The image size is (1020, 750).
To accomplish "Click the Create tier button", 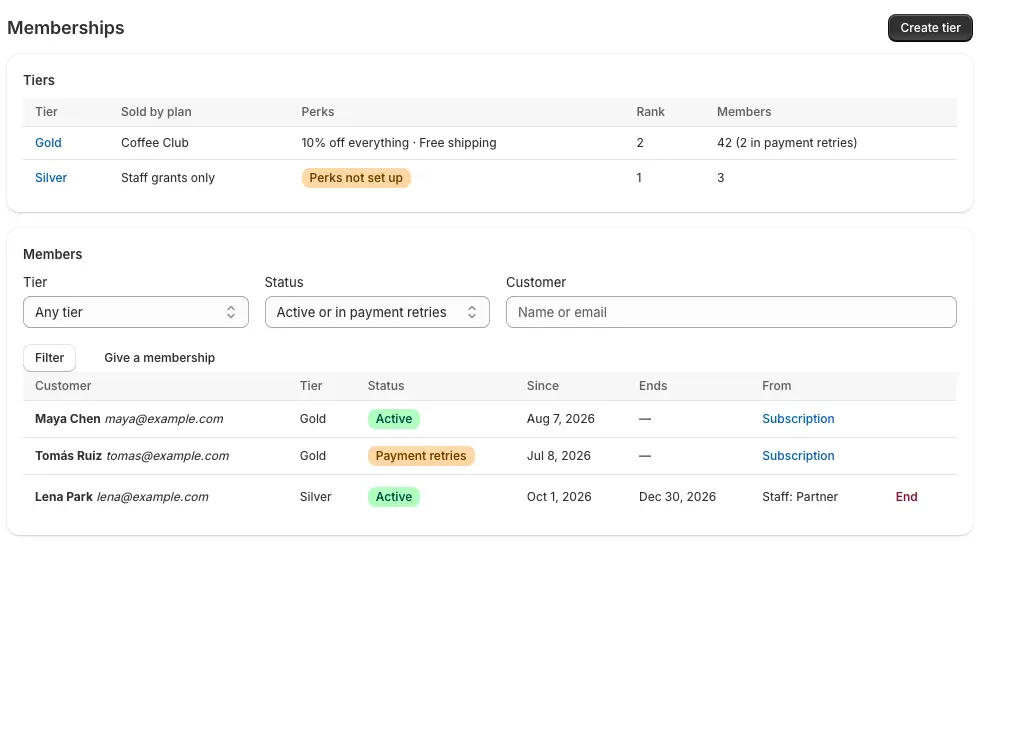I will point(930,28).
